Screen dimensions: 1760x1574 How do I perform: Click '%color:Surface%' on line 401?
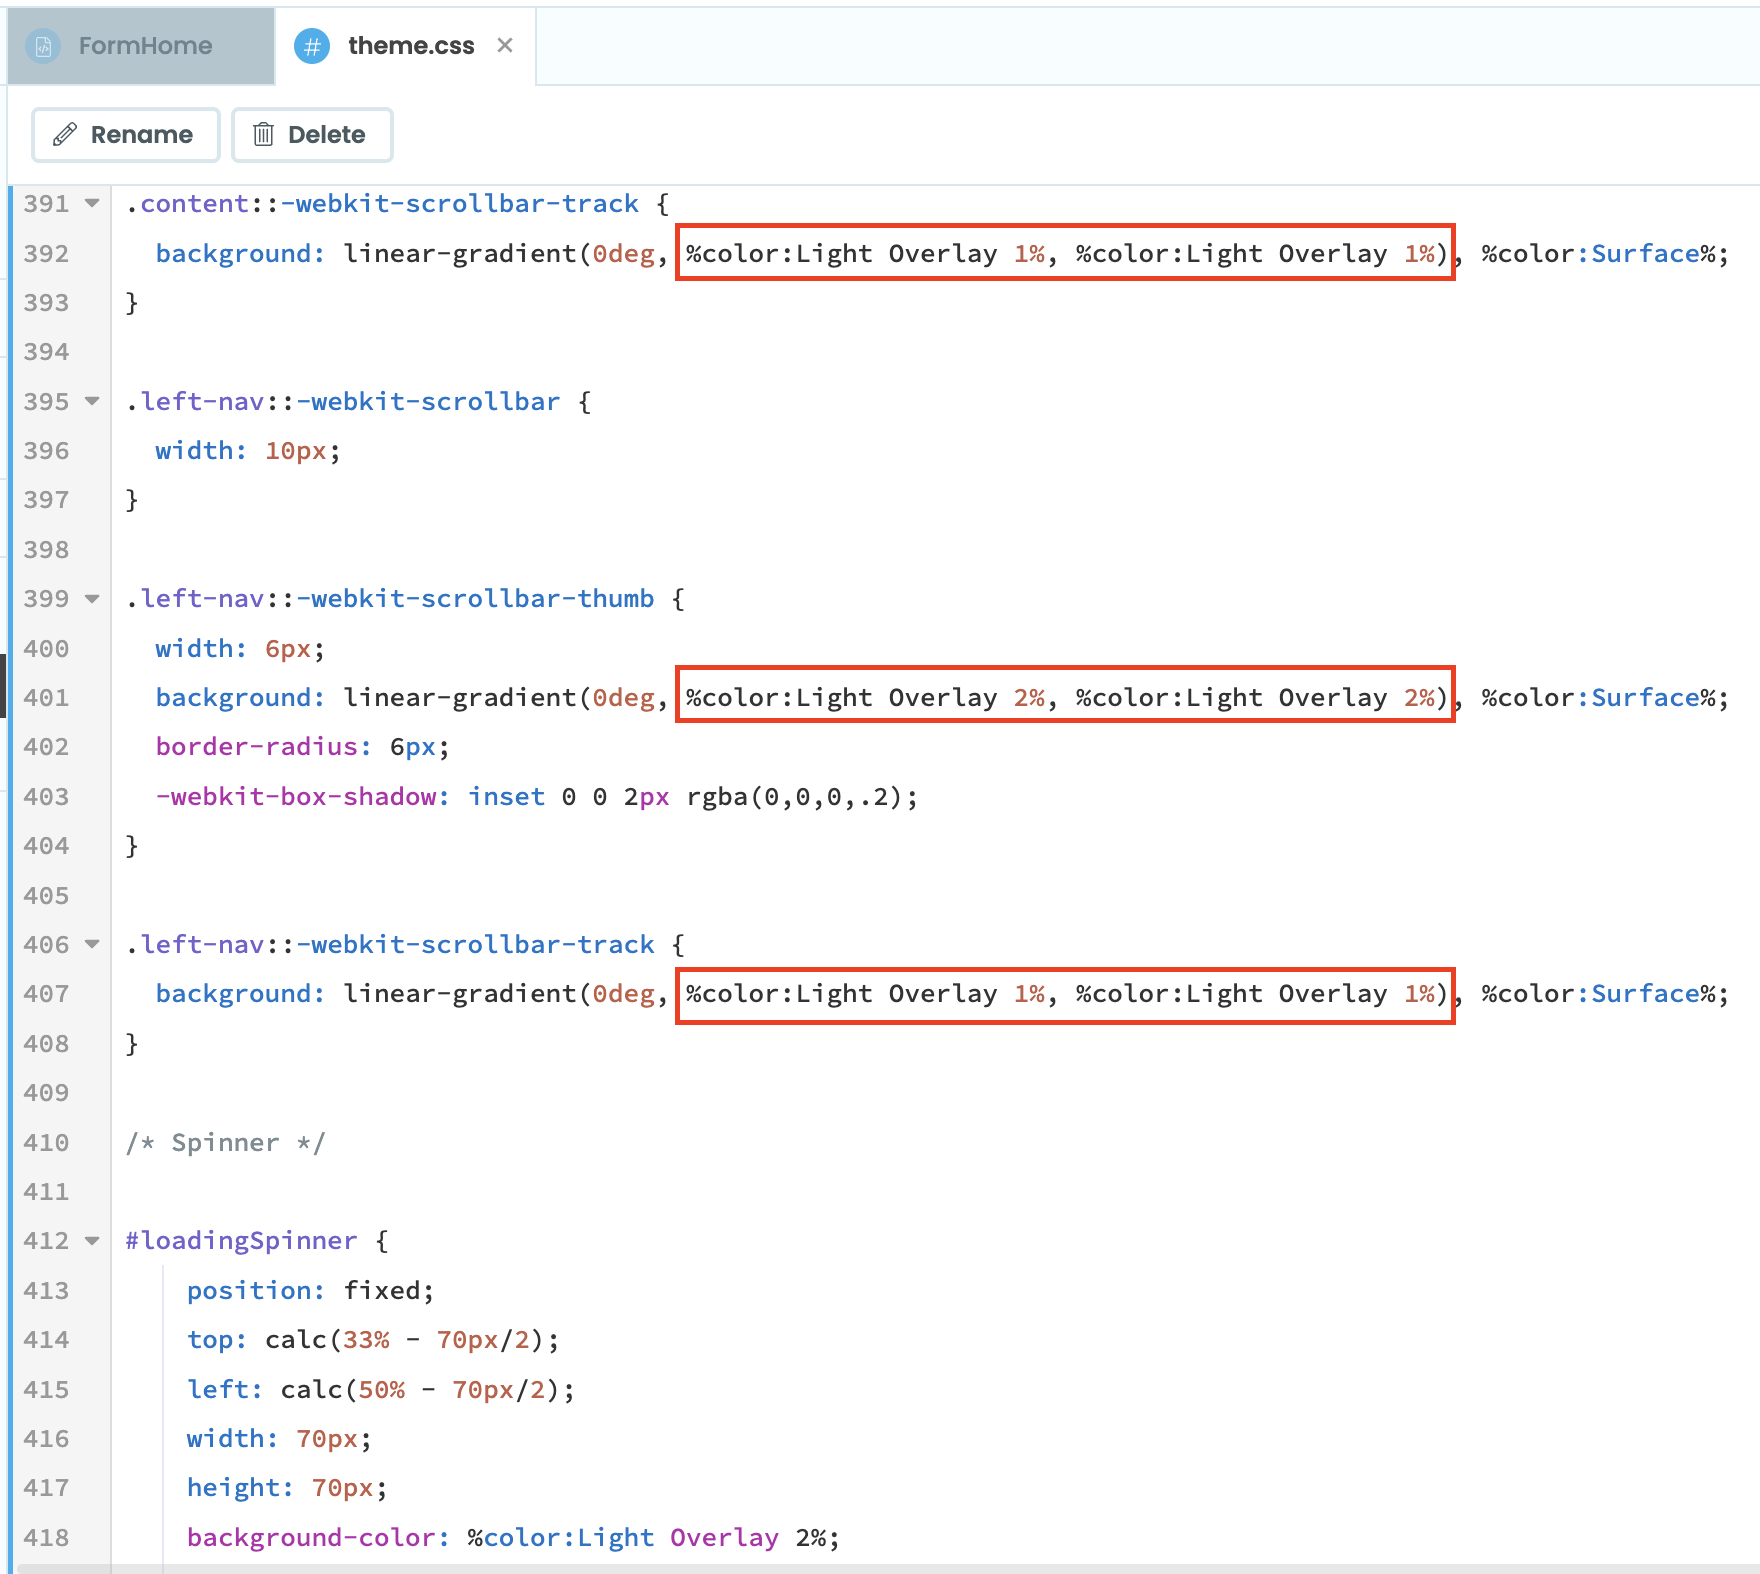[x=1598, y=698]
